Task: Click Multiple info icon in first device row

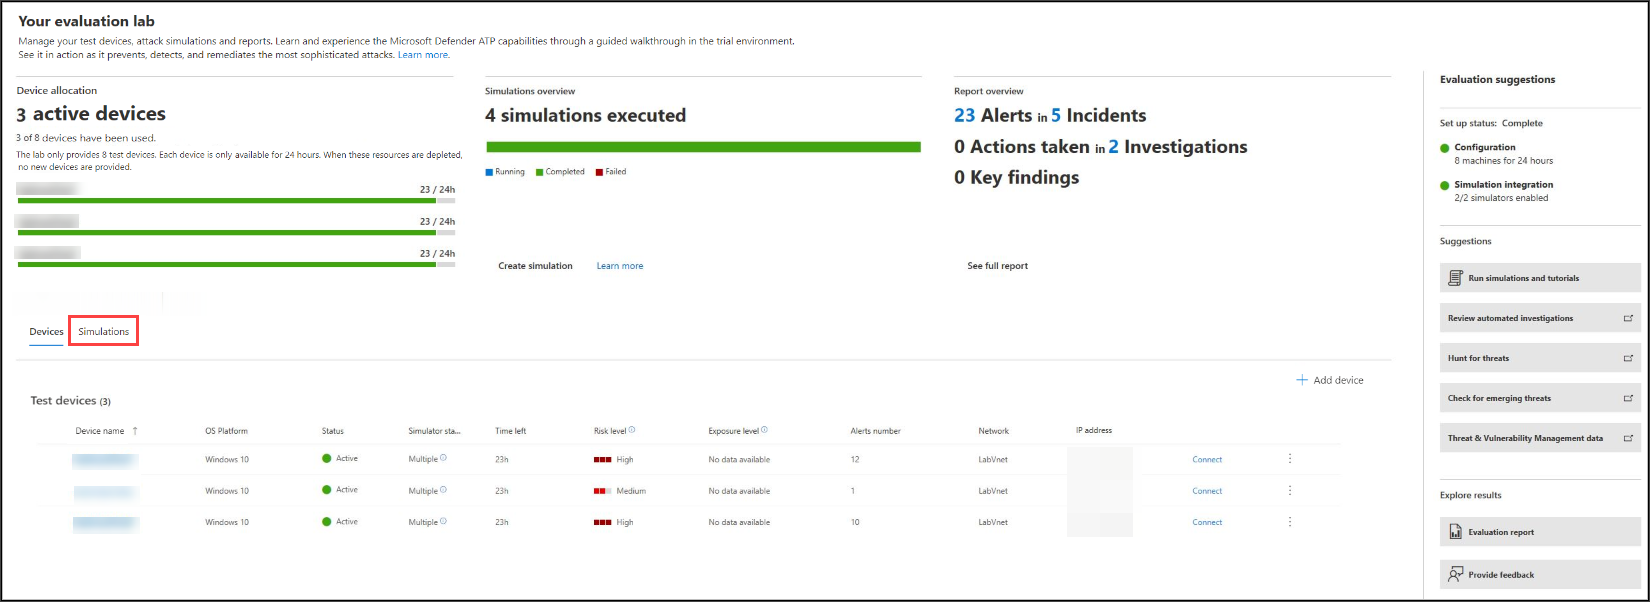Action: coord(443,458)
